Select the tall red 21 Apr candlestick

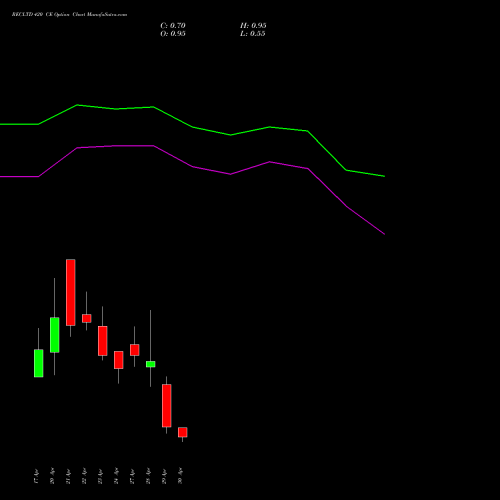[x=70, y=292]
